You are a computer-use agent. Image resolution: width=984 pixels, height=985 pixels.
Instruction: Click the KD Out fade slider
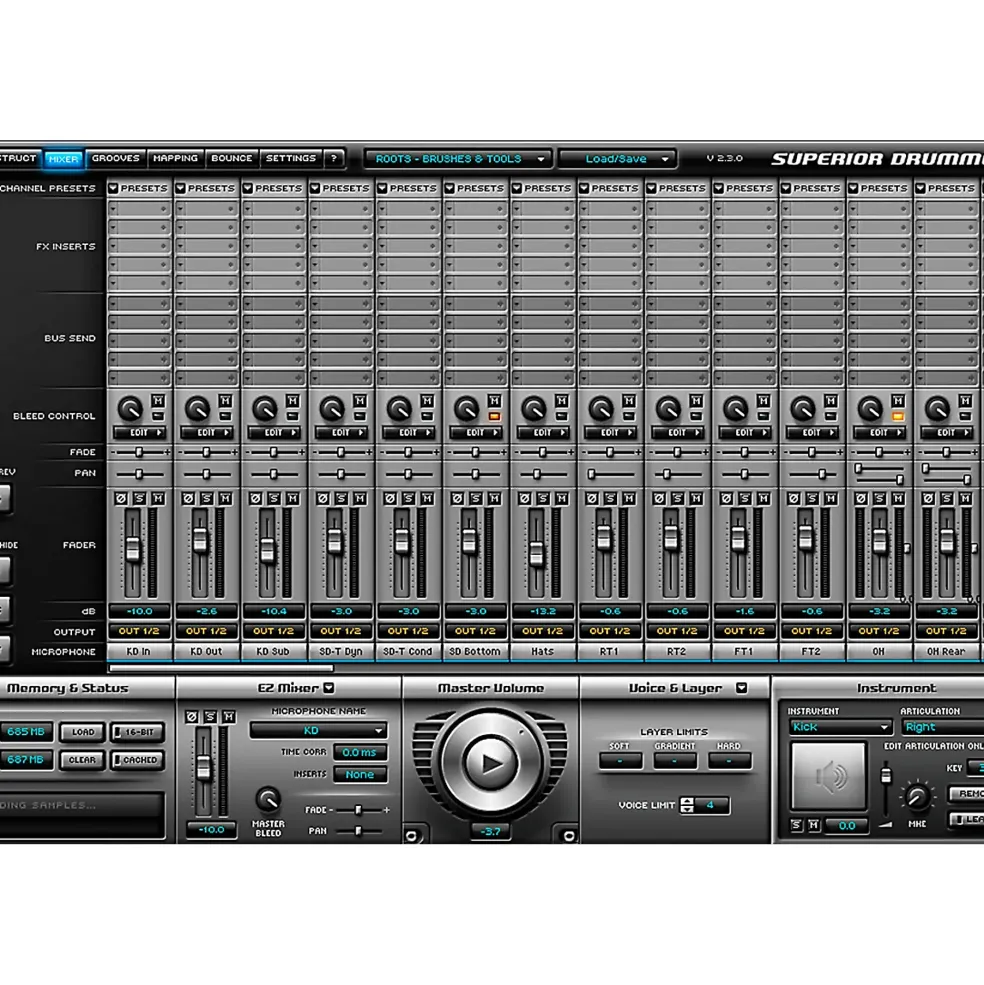pos(206,452)
